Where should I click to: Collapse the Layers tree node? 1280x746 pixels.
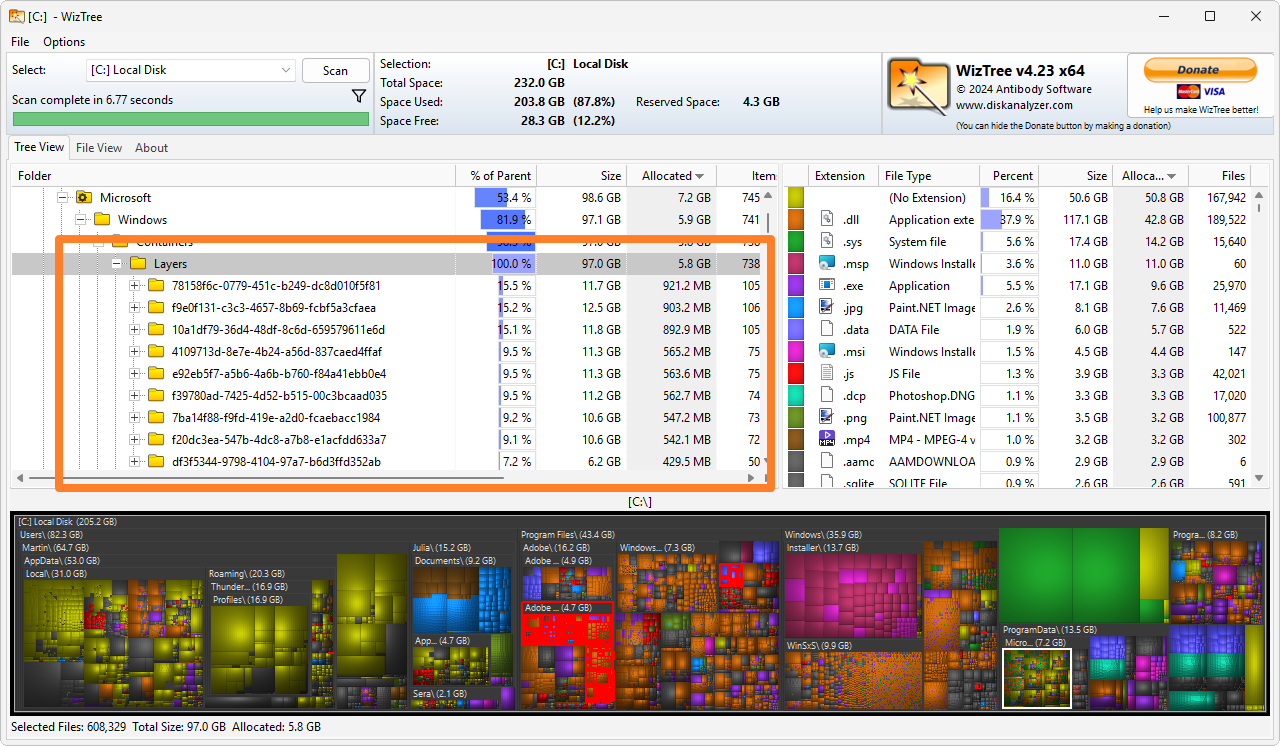tap(117, 263)
